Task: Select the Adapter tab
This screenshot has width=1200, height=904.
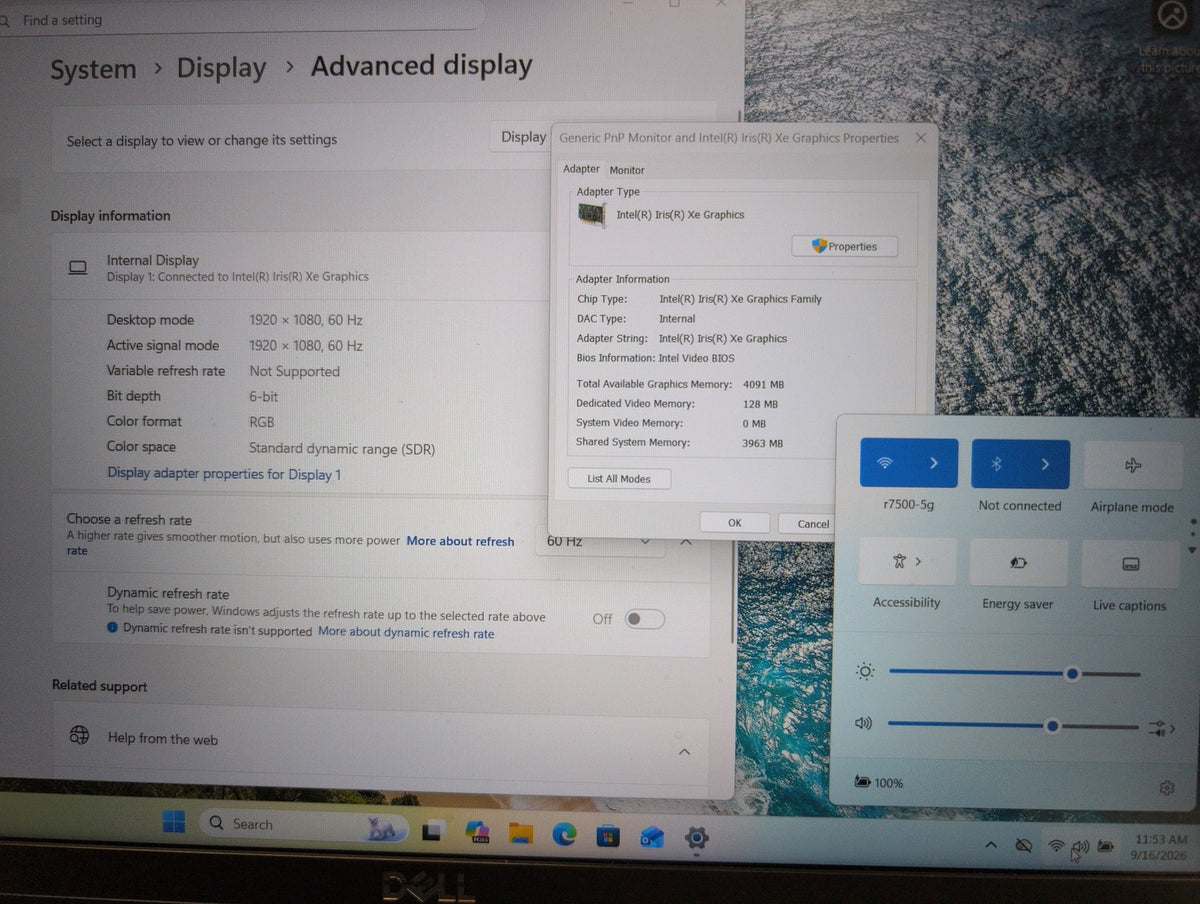Action: point(581,169)
